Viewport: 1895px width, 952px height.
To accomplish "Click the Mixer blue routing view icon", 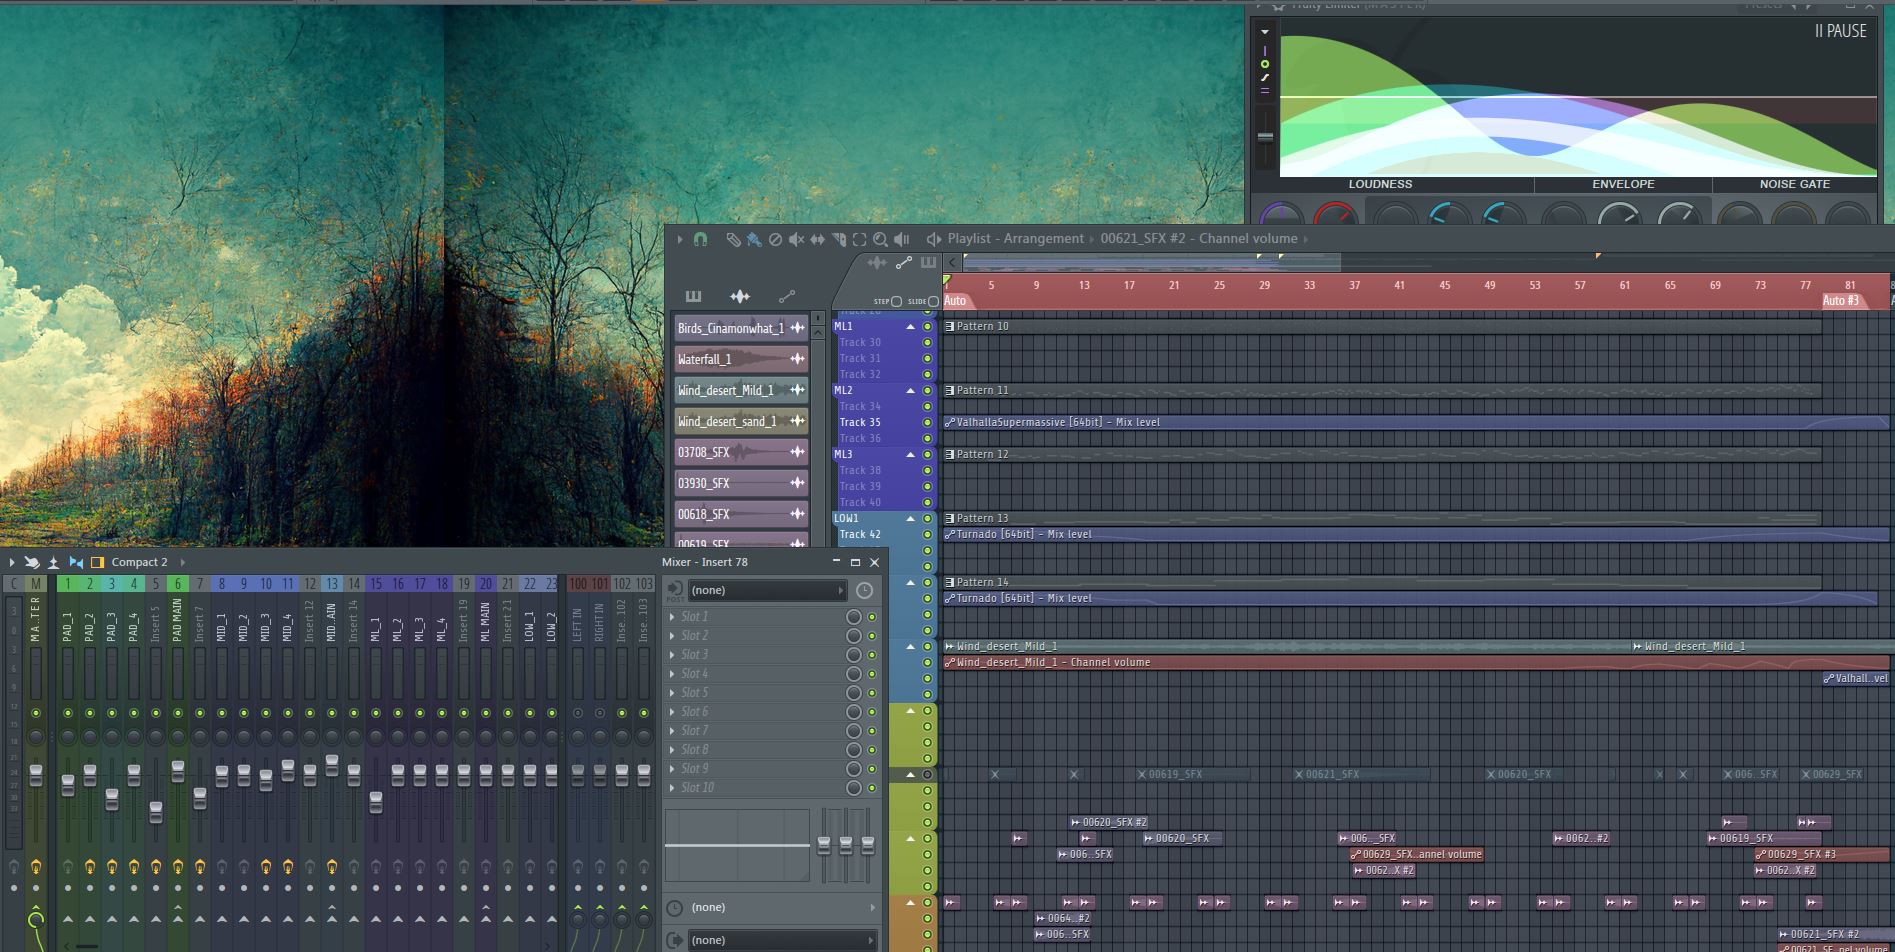I will (76, 562).
